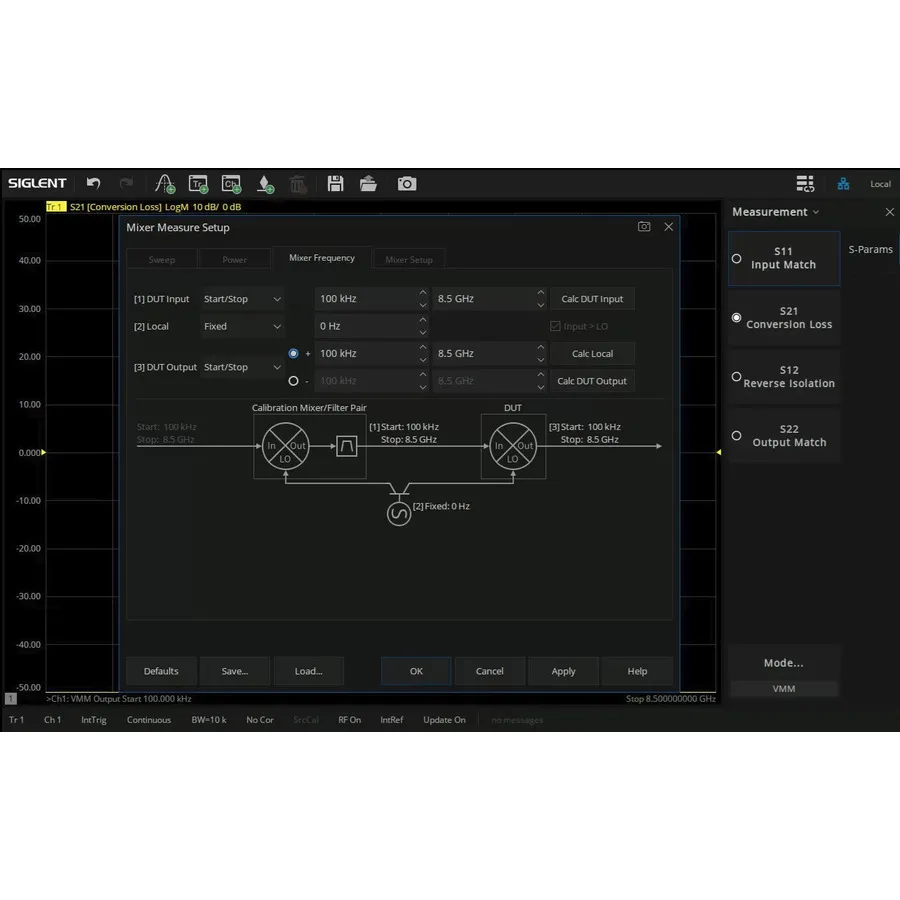Click the camera icon on the dialog titlebar
Screen dimensions: 900x900
pos(644,227)
